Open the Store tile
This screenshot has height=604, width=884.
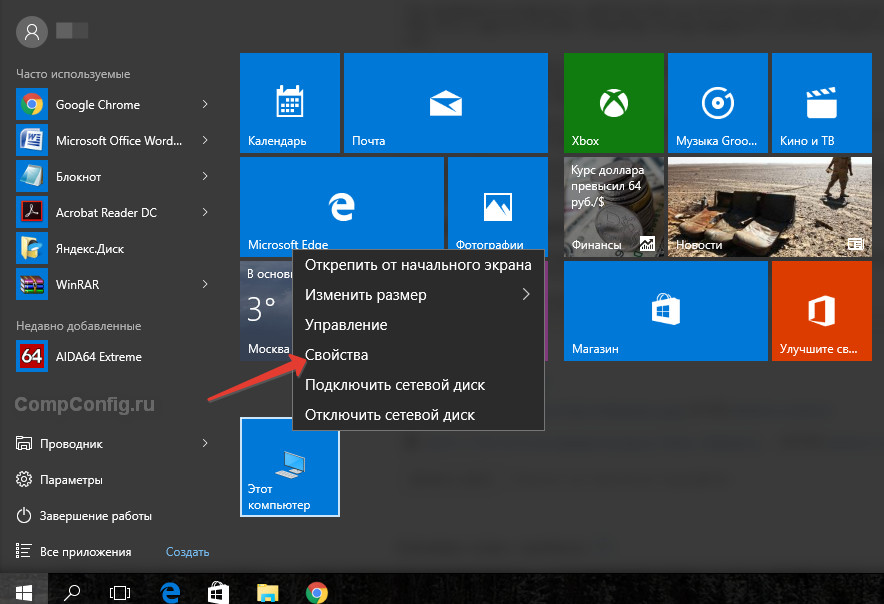664,312
